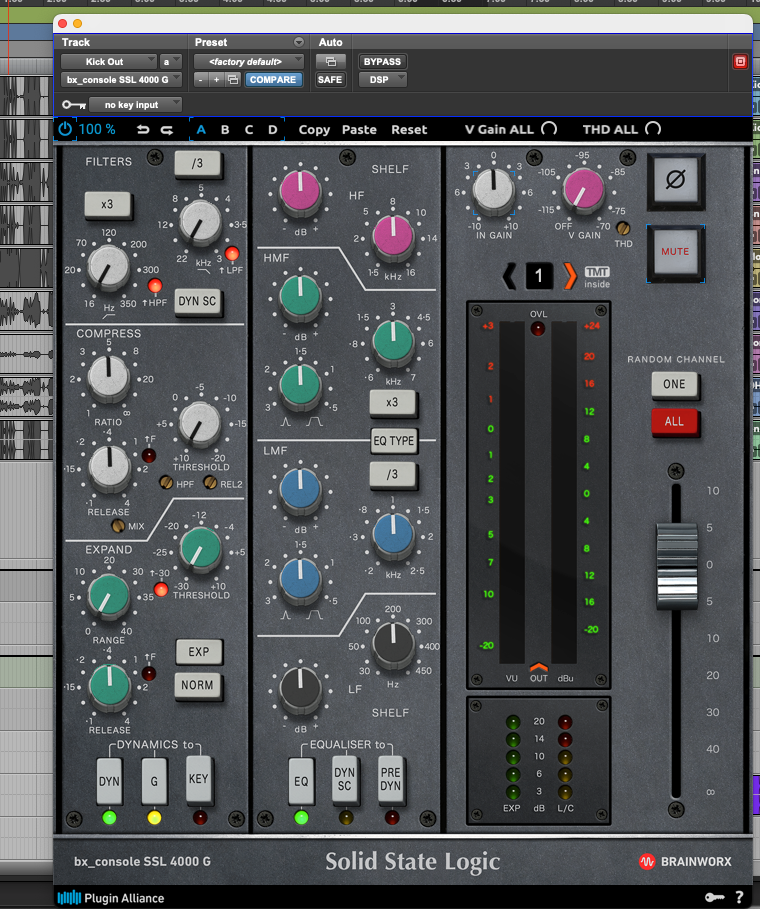Open the DSP dropdown

383,79
